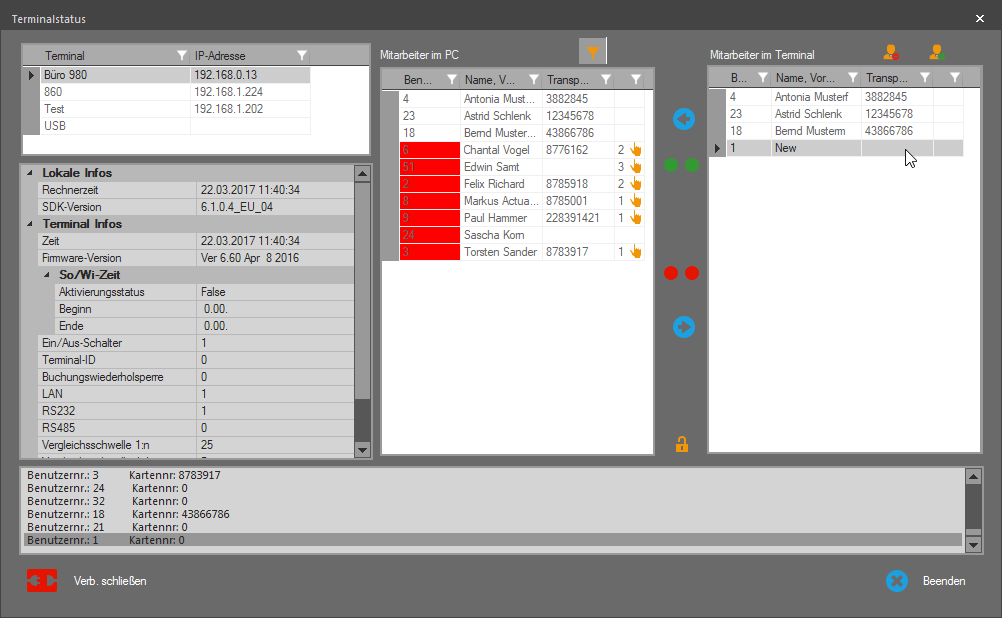
Task: Click the green double-dot button
Action: click(681, 165)
